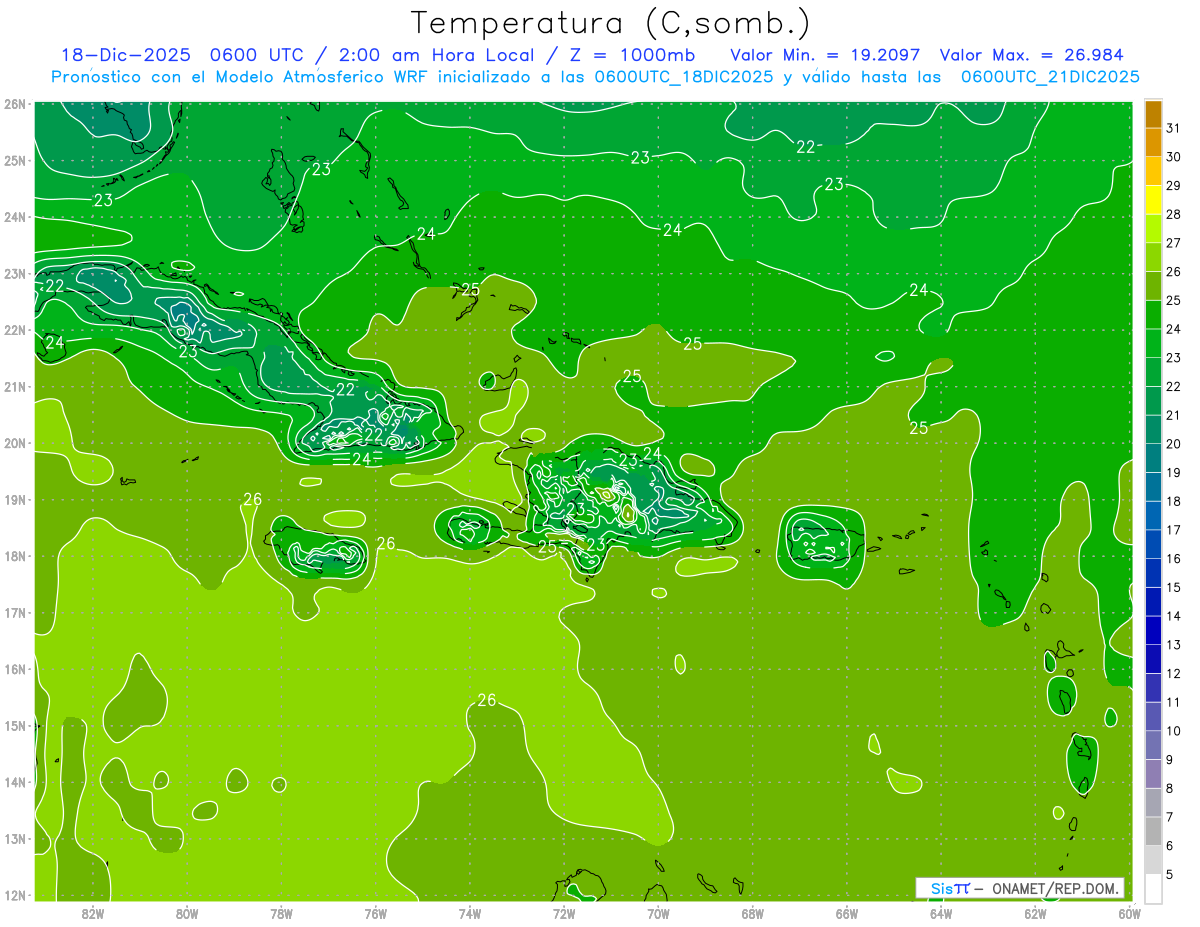
Task: Select the '0600UTC_21DIC2025' valid-until timestamp
Action: point(1050,77)
